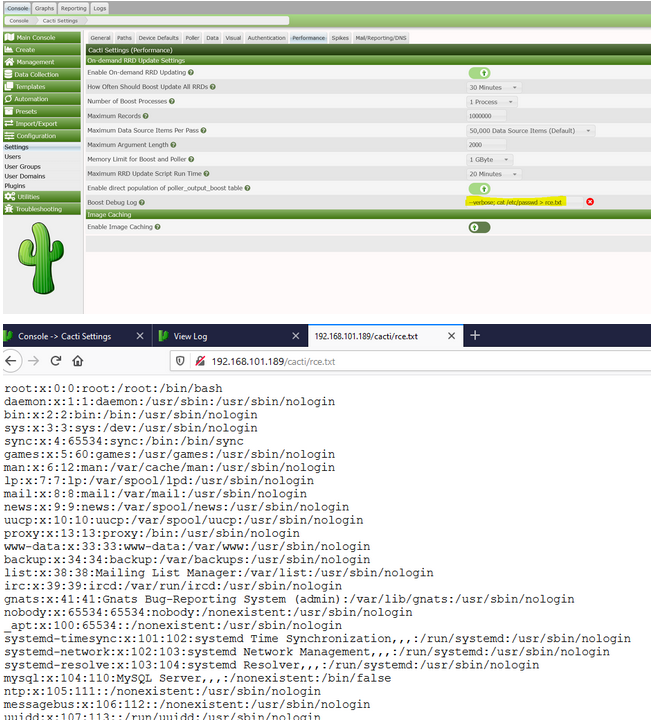Open the Create sidebar menu

(42, 50)
